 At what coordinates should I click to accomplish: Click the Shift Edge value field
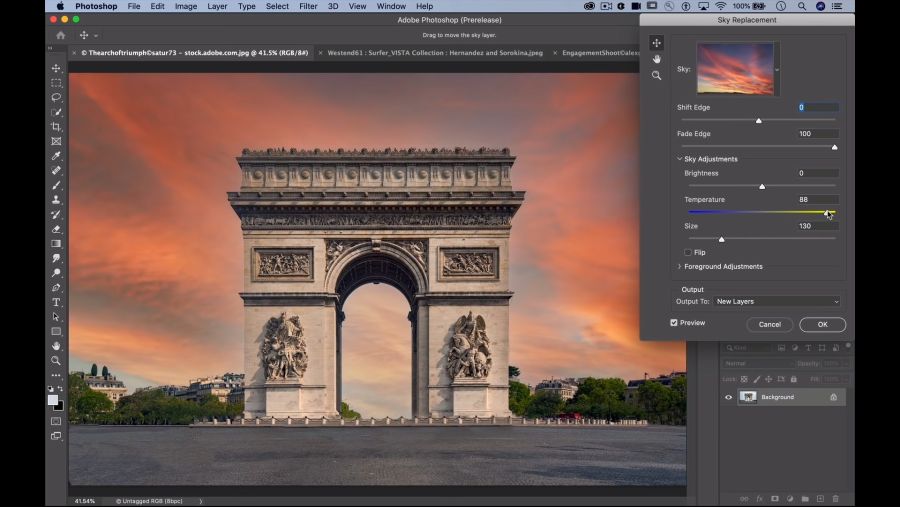point(818,107)
